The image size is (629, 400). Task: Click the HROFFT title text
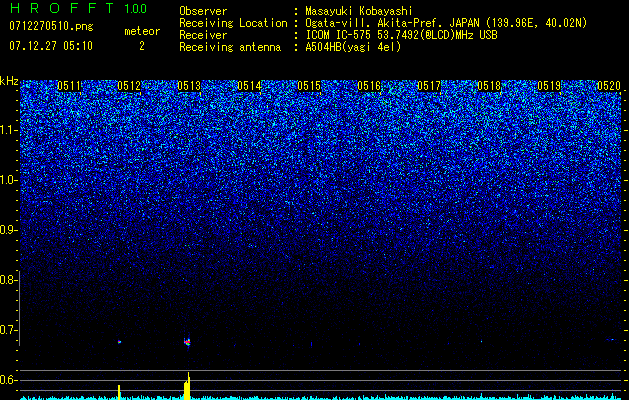[x=62, y=8]
